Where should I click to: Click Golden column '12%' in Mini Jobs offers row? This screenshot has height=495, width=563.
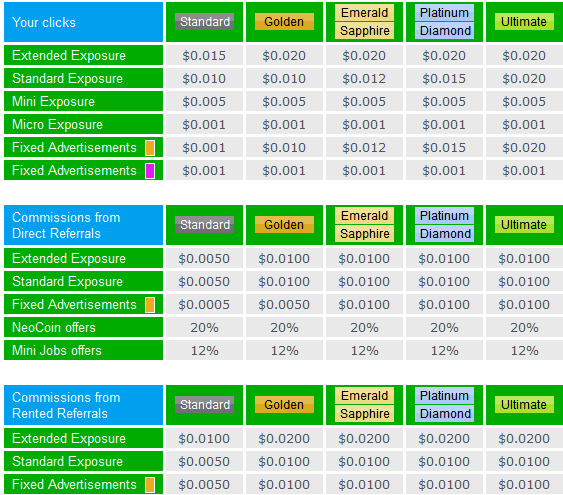point(284,351)
